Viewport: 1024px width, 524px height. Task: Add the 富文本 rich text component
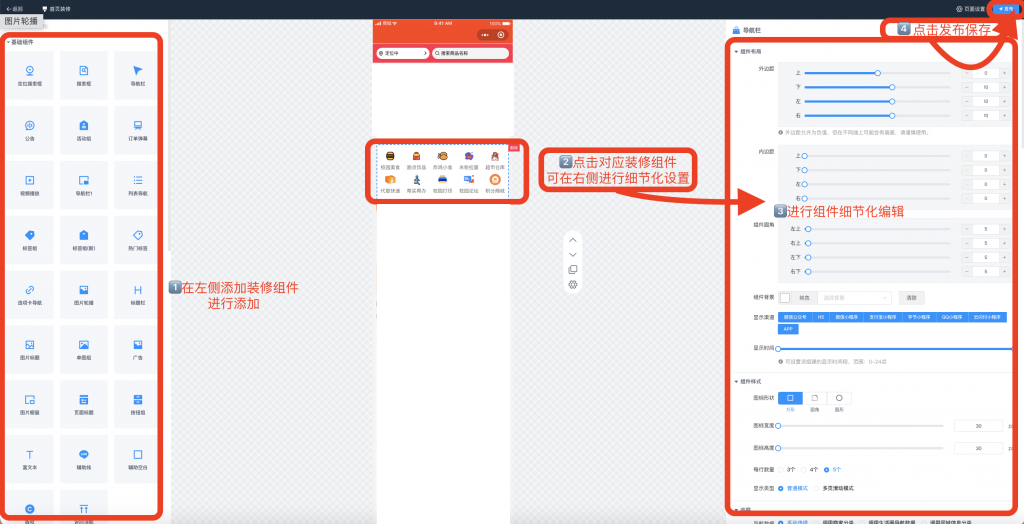tap(30, 457)
